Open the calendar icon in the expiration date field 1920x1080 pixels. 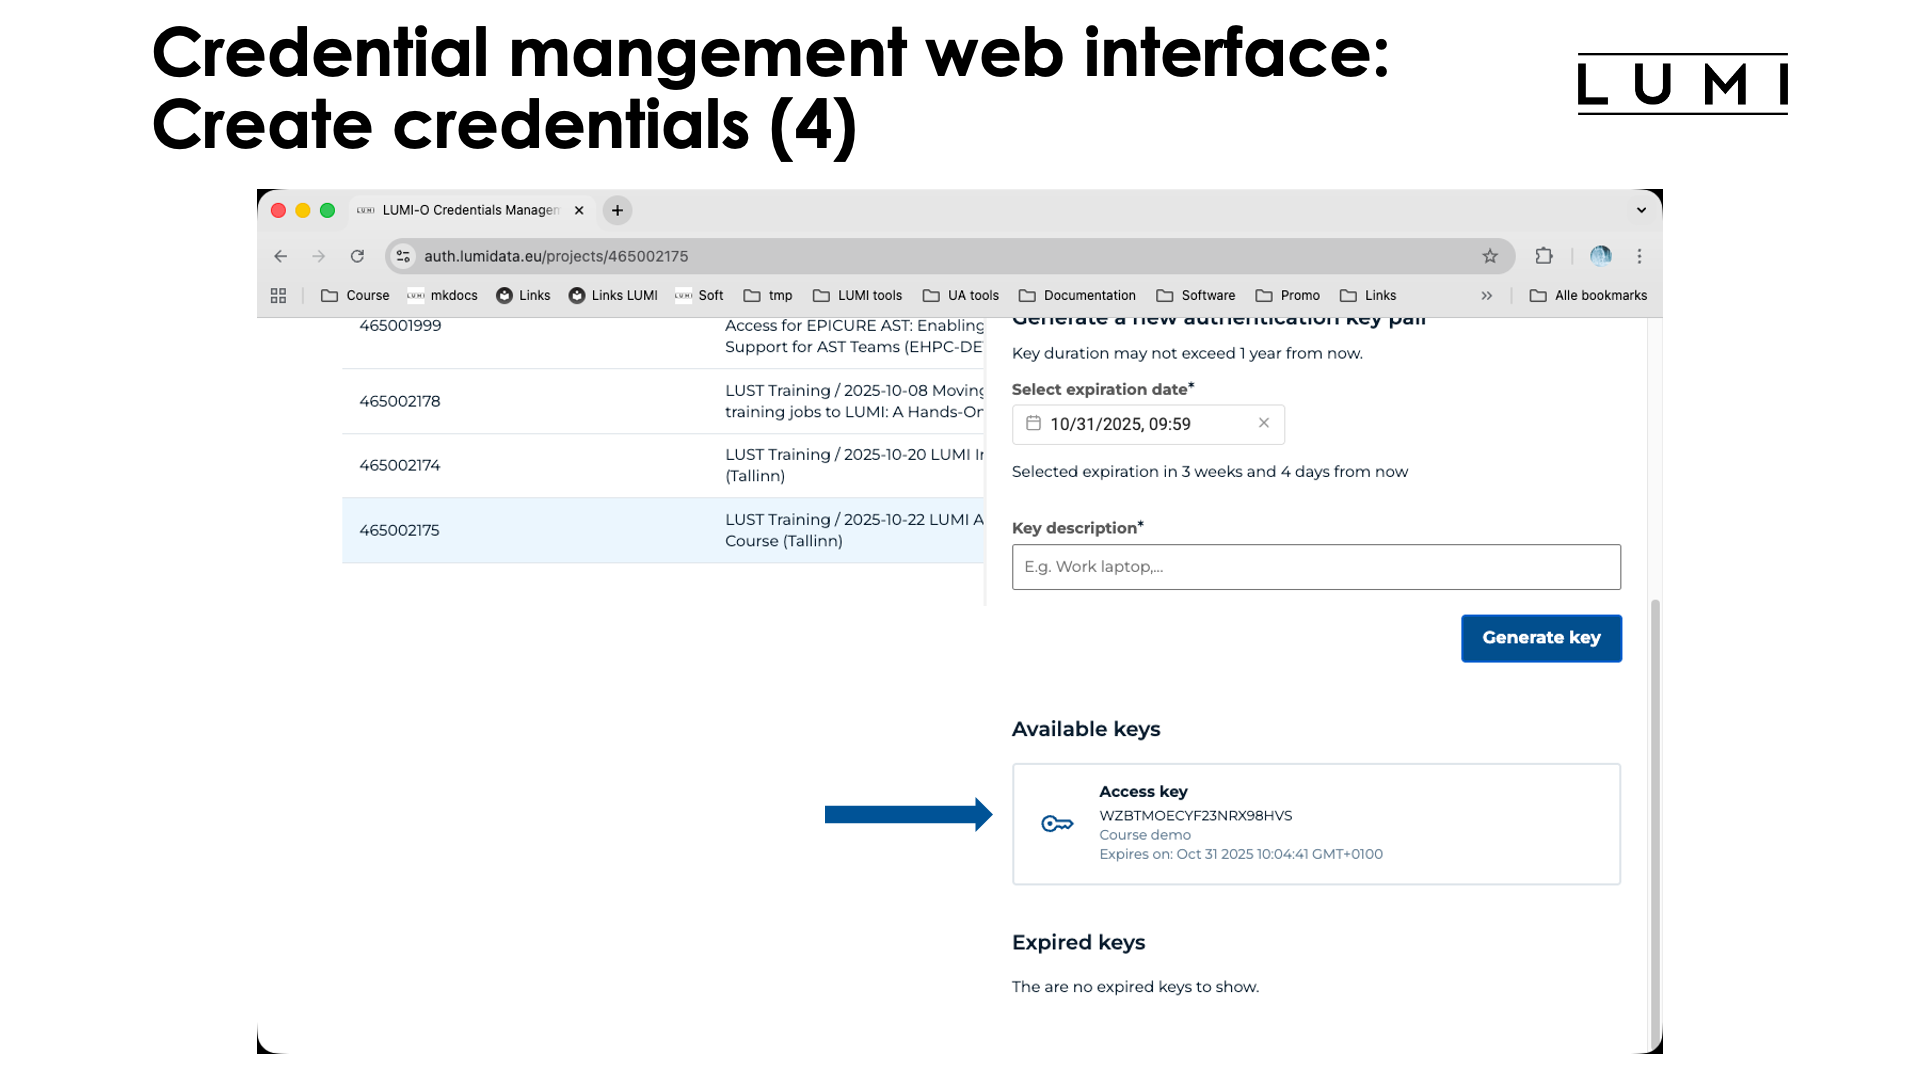point(1034,424)
